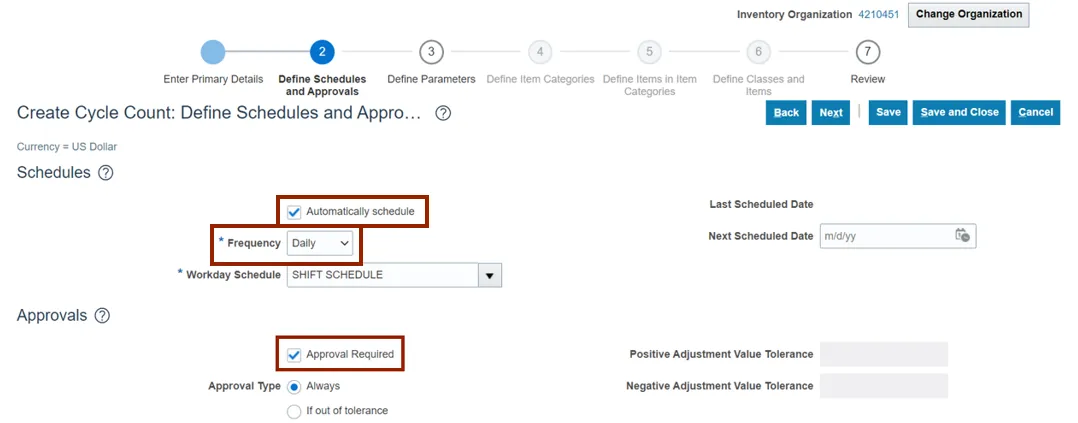Open the Enter Primary Details step label

coord(213,79)
